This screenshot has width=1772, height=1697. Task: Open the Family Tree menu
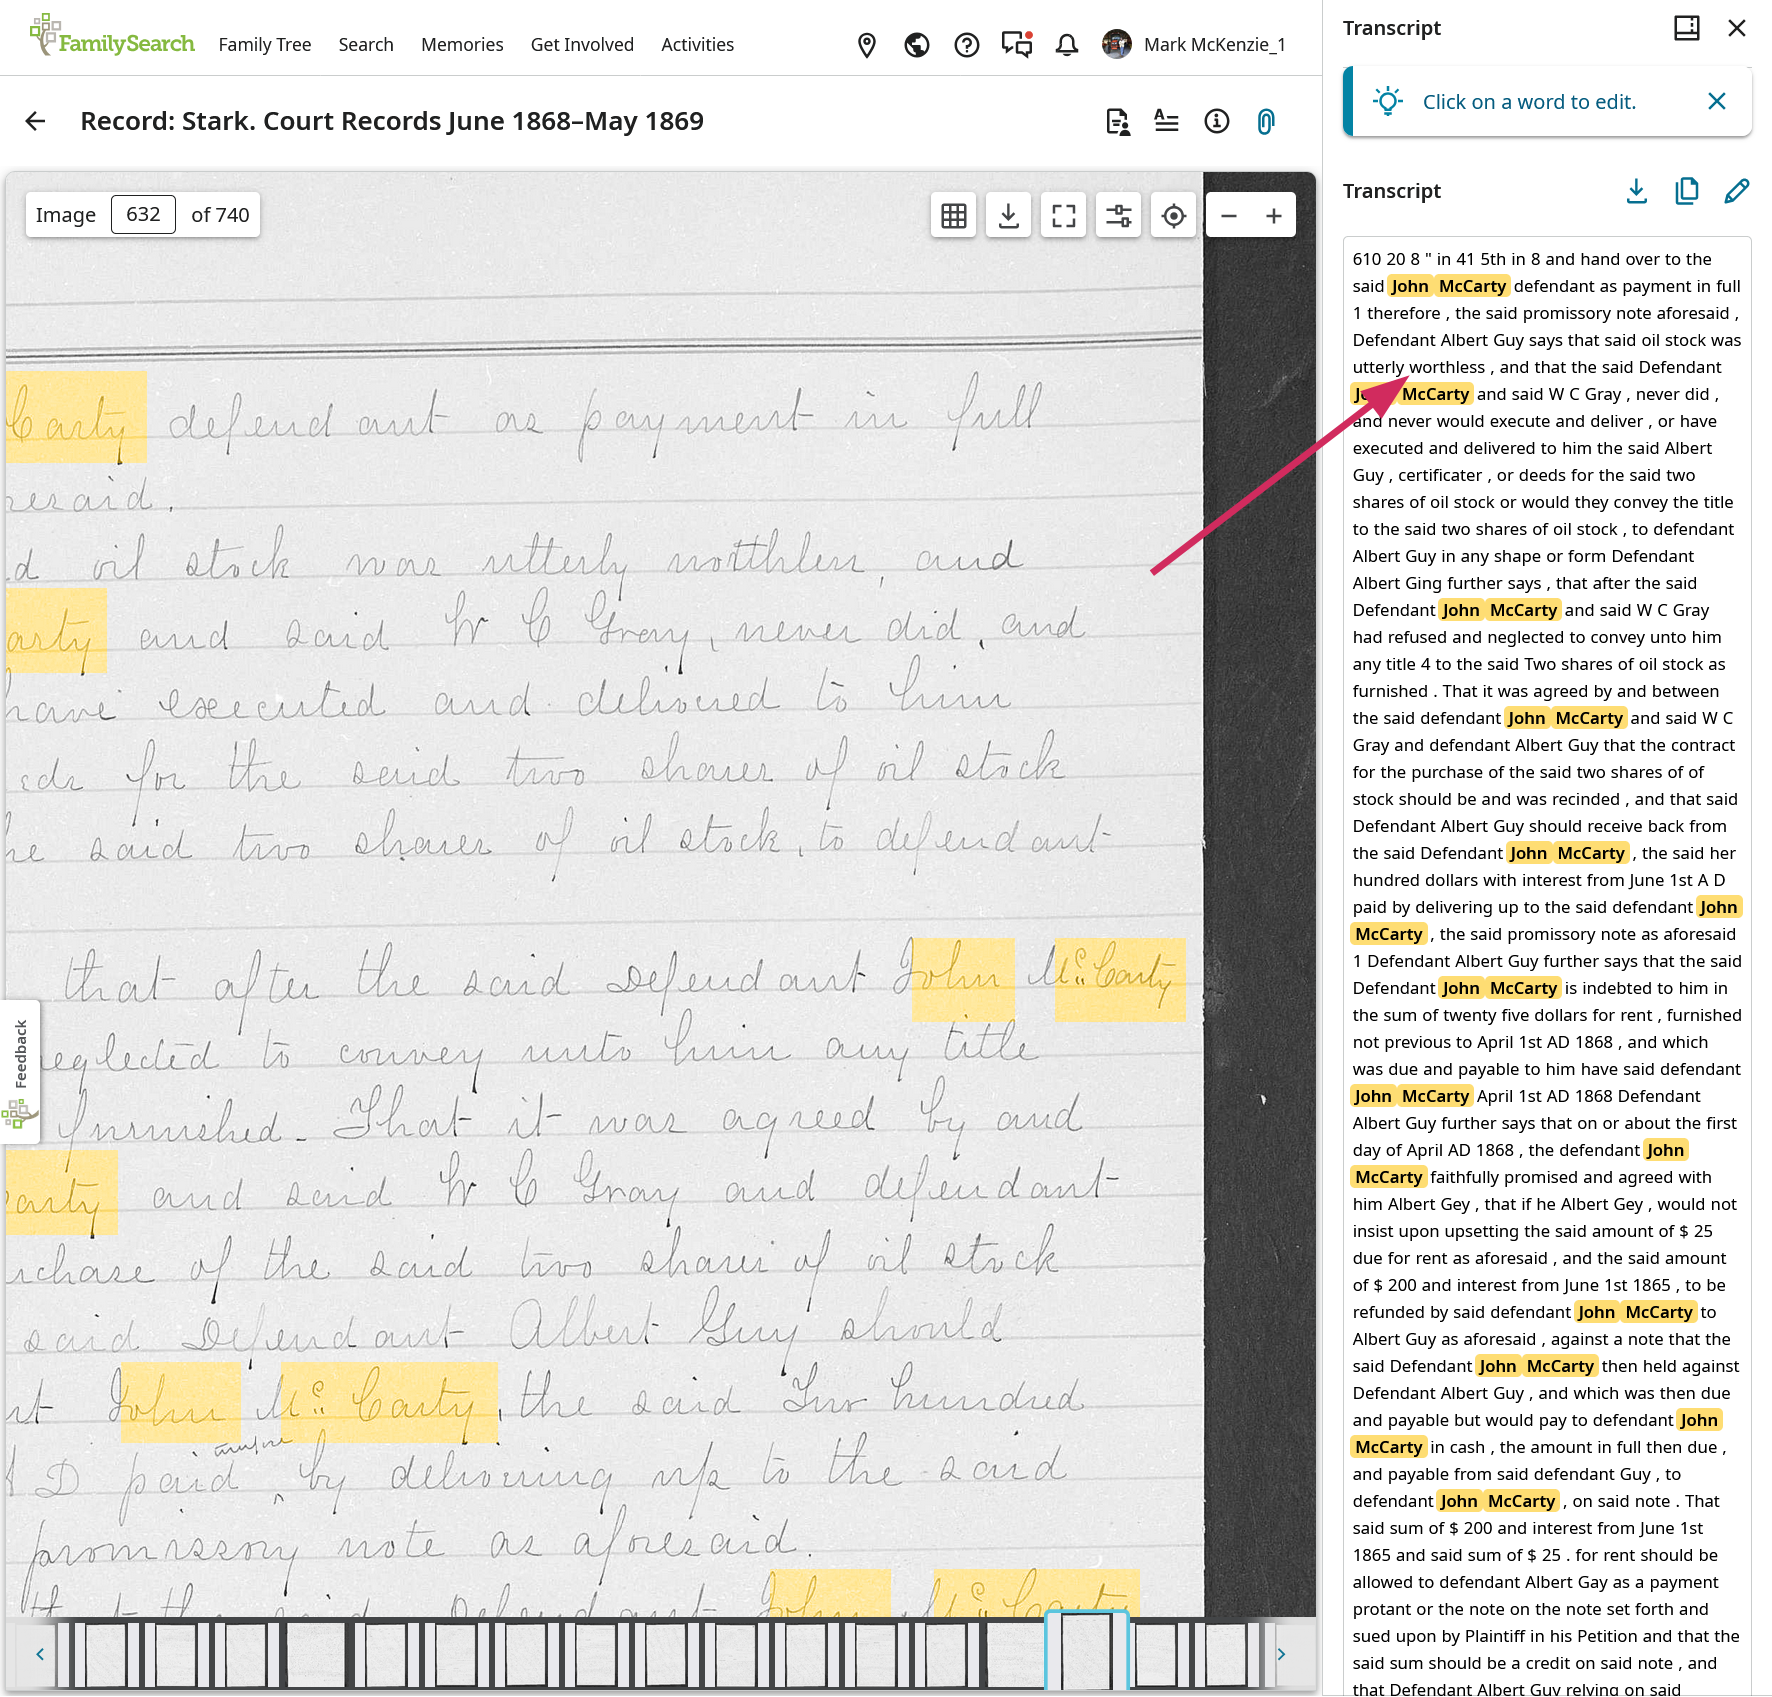[x=265, y=44]
